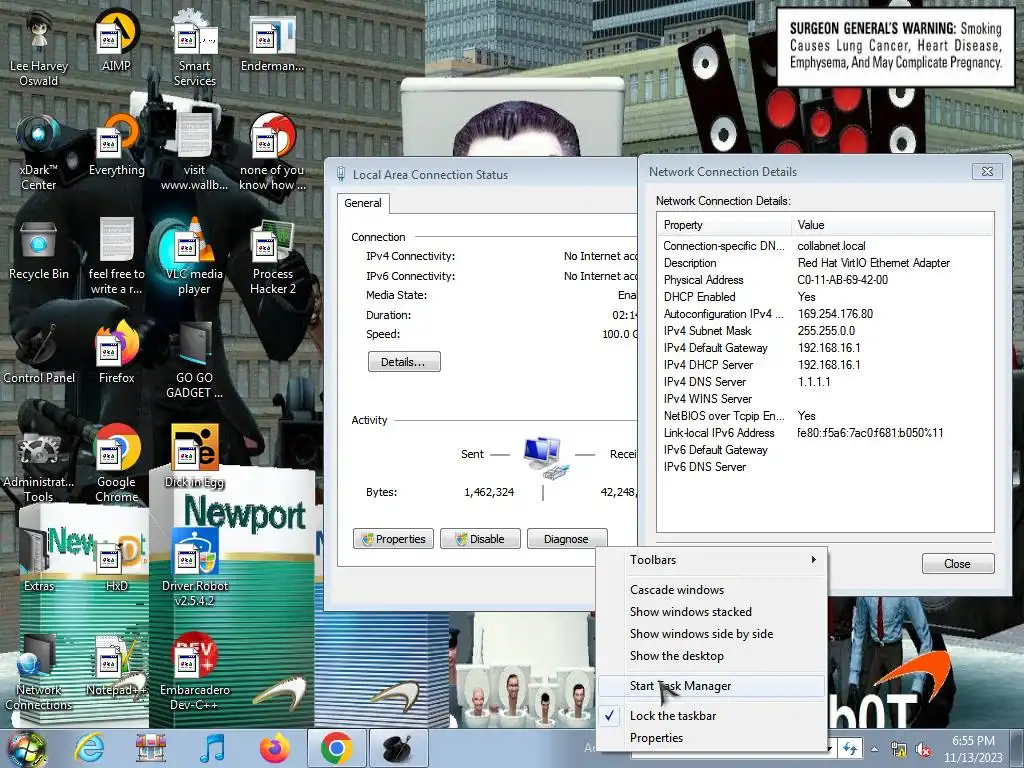The height and width of the screenshot is (768, 1024).
Task: Launch Notepad++ desktop shortcut
Action: [x=116, y=664]
